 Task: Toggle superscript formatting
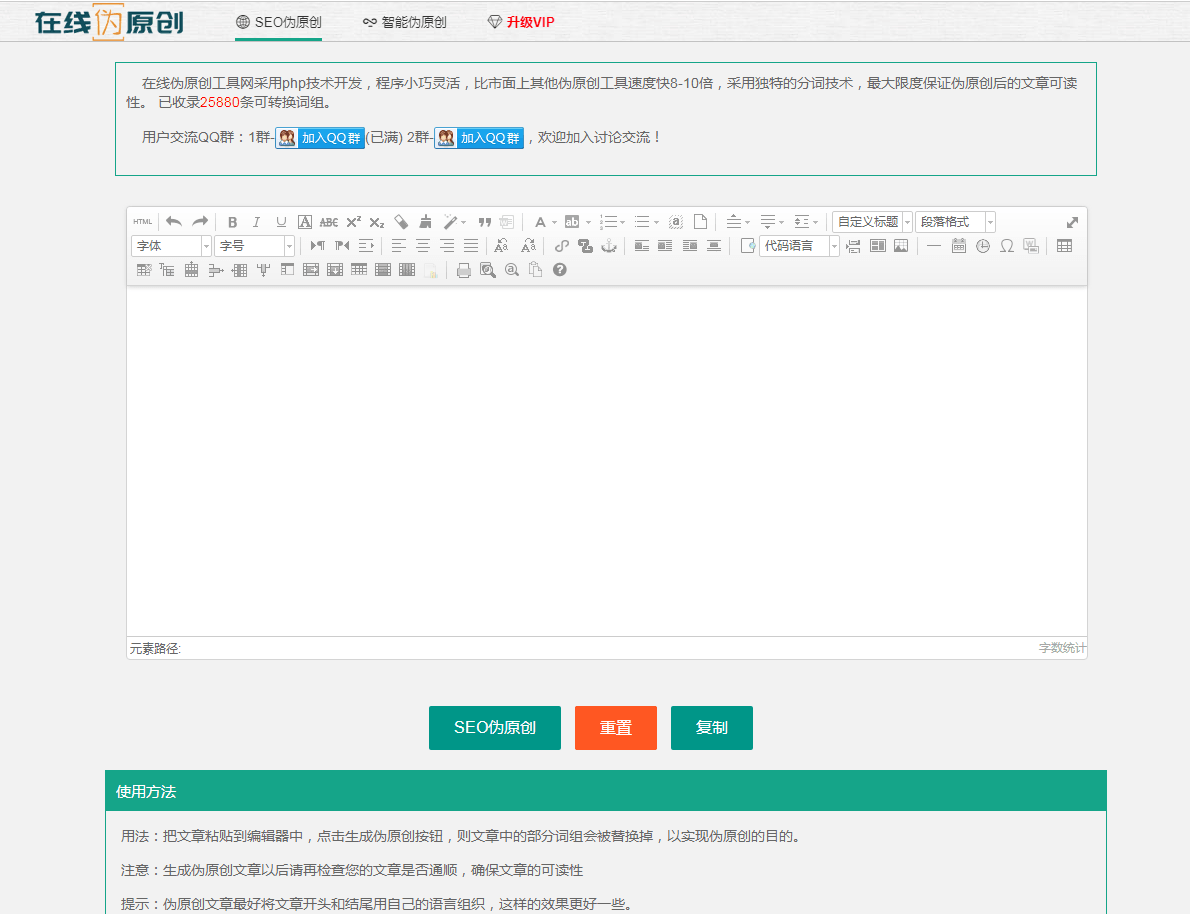pos(354,222)
